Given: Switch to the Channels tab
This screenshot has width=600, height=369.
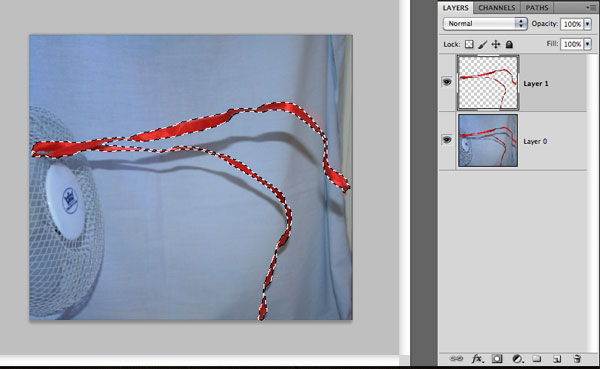Looking at the screenshot, I should click(496, 8).
